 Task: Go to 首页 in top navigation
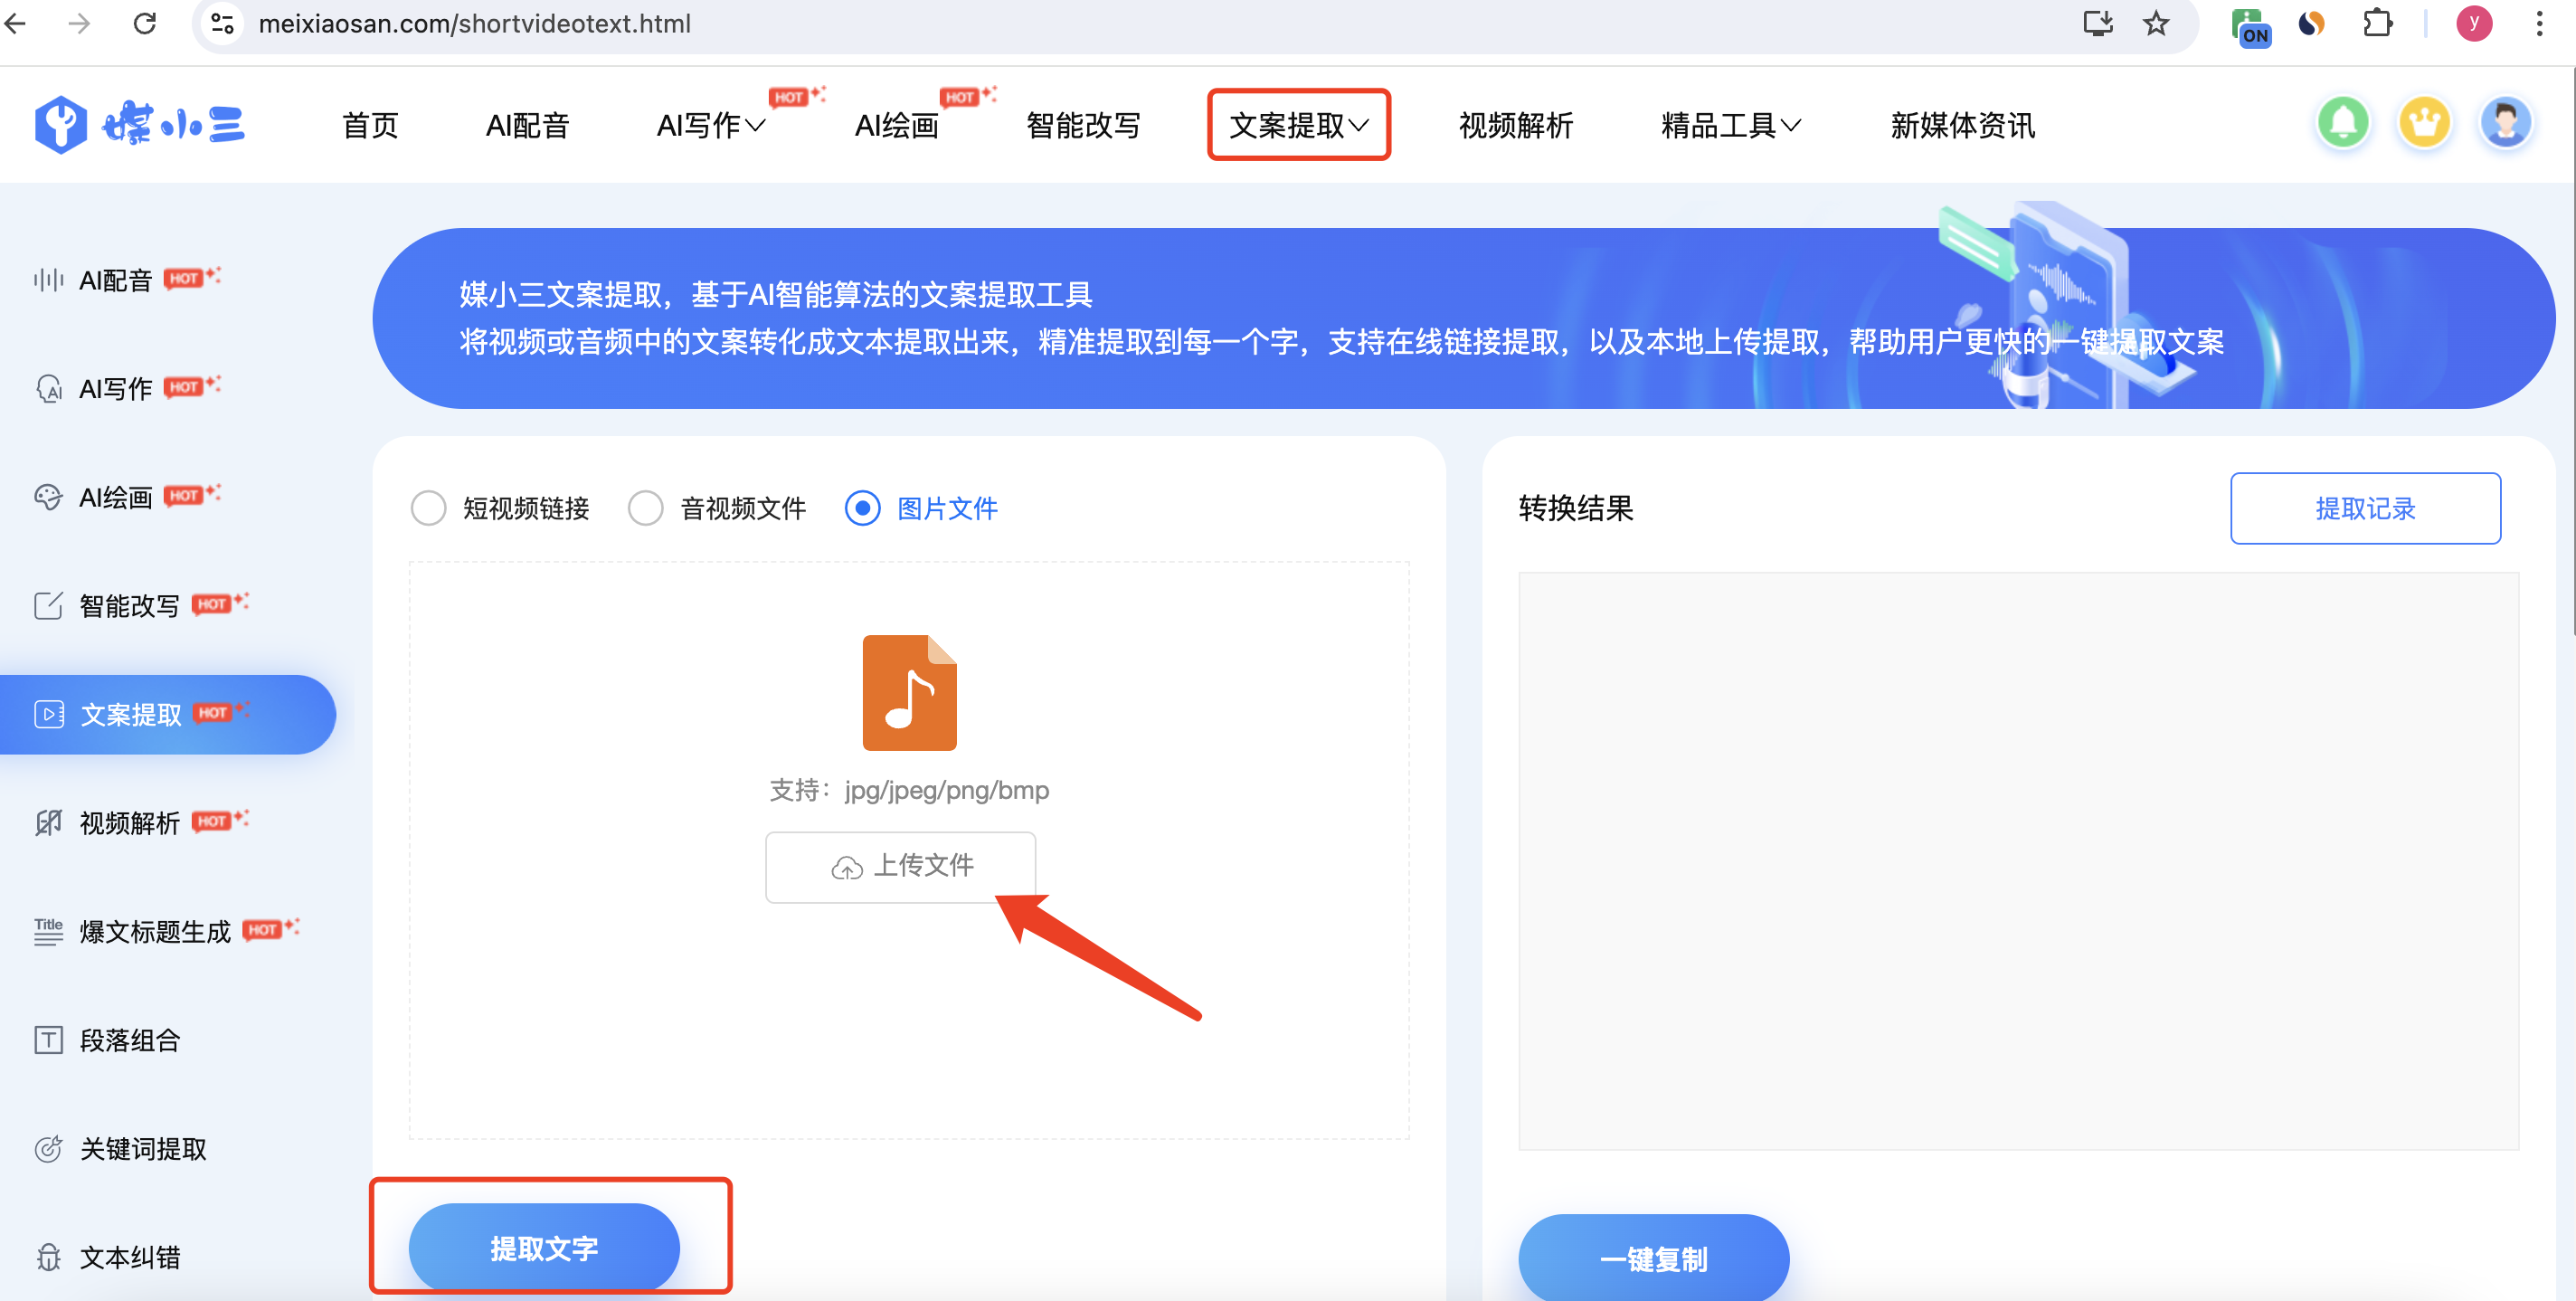click(370, 125)
